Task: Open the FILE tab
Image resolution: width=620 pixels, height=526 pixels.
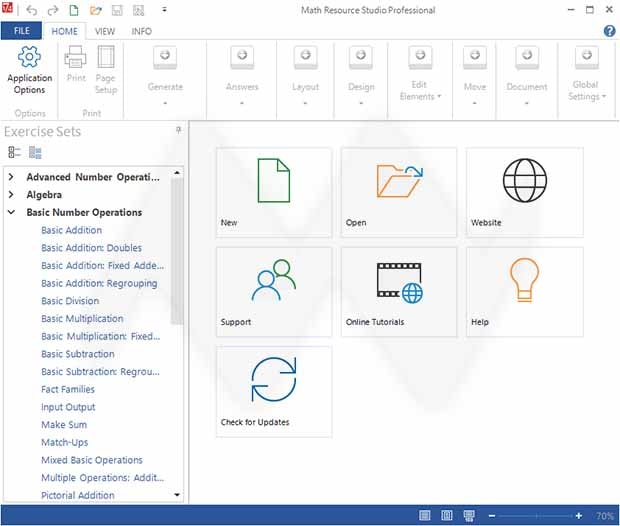Action: tap(21, 31)
